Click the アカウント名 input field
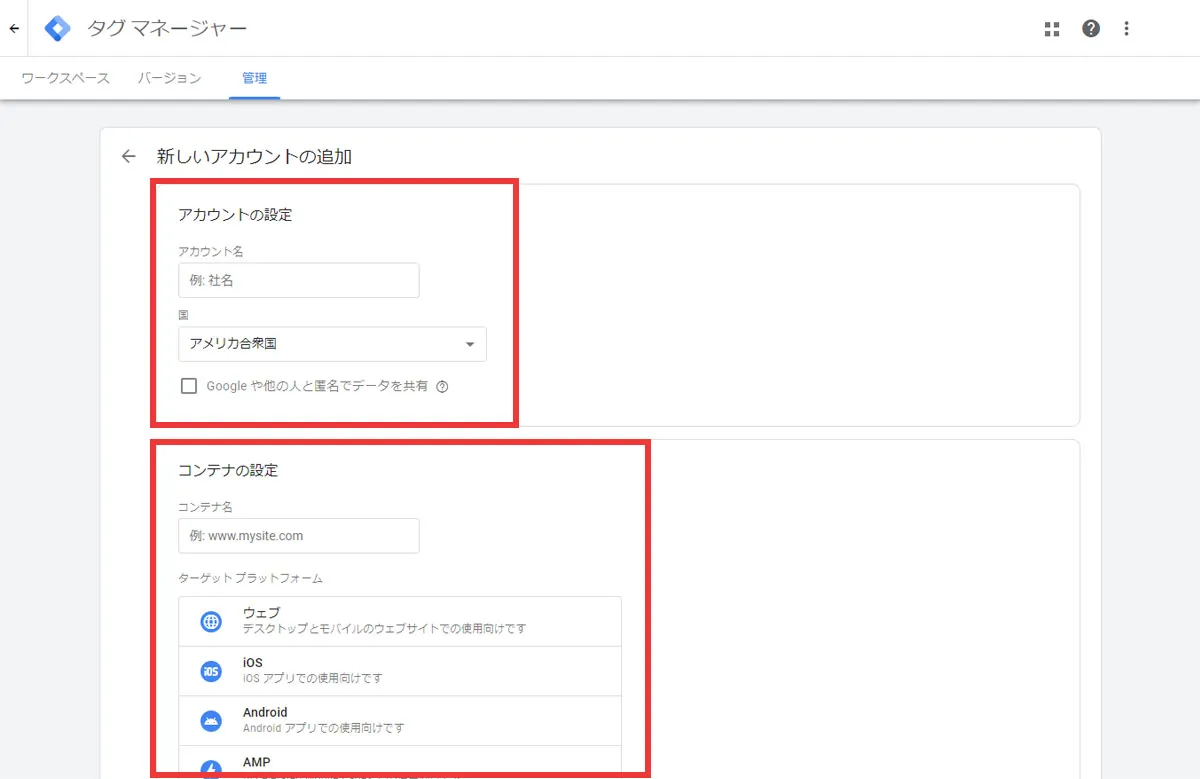The image size is (1200, 779). point(298,280)
